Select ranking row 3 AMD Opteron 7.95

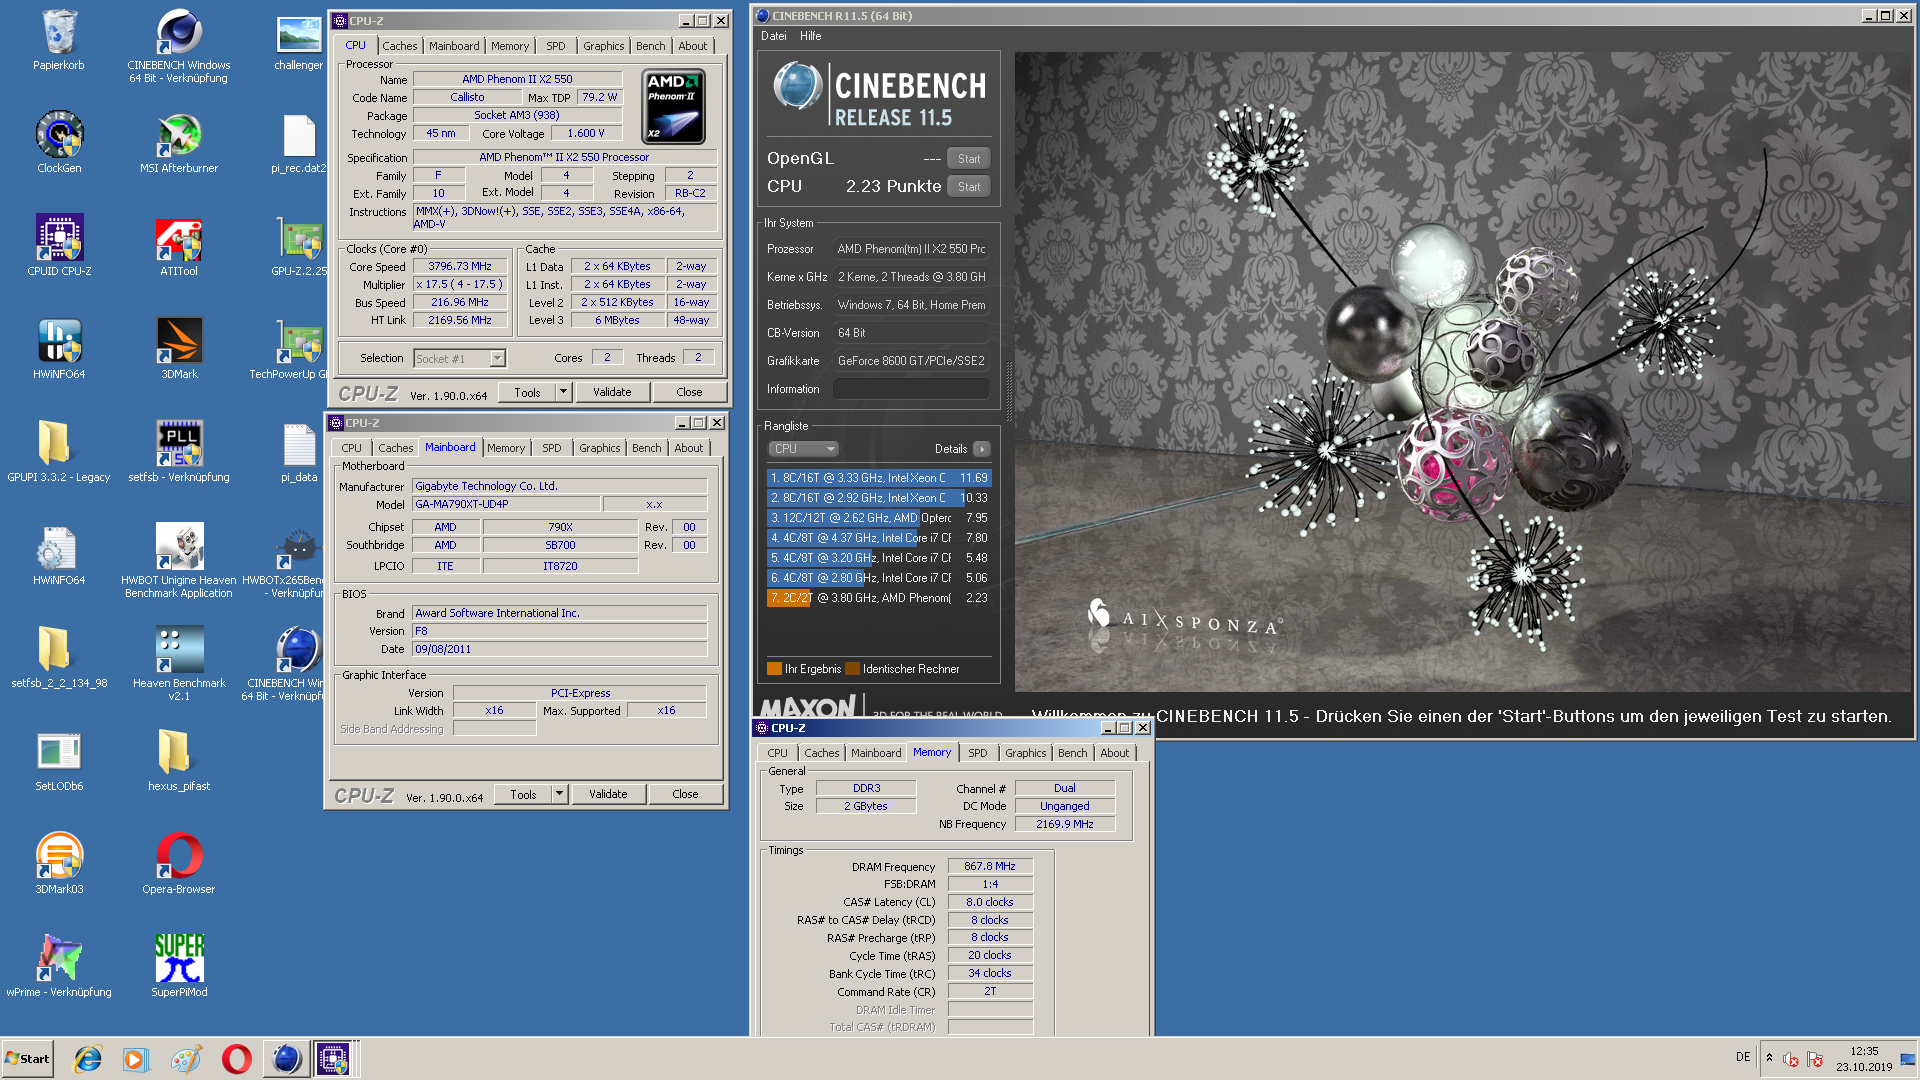(x=879, y=518)
